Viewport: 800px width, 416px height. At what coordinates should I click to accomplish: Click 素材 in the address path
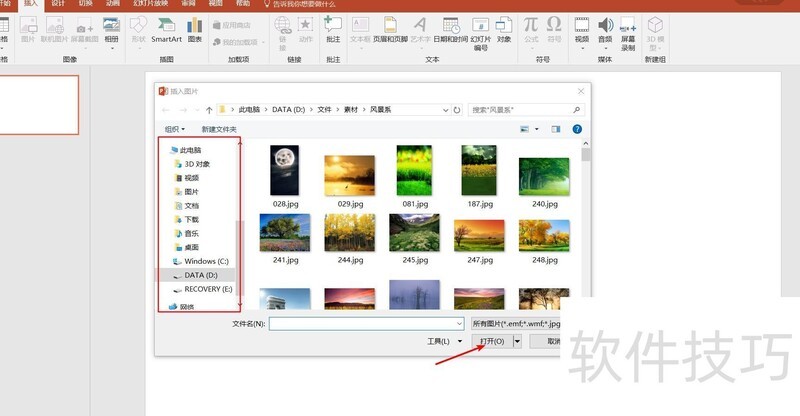(x=351, y=110)
